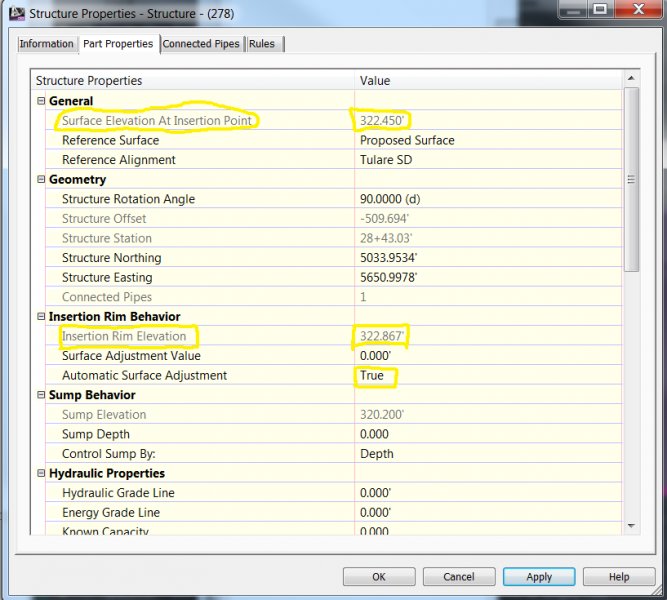Screen dimensions: 667x600
Task: Click the scroll up arrow of properties list
Action: point(631,78)
